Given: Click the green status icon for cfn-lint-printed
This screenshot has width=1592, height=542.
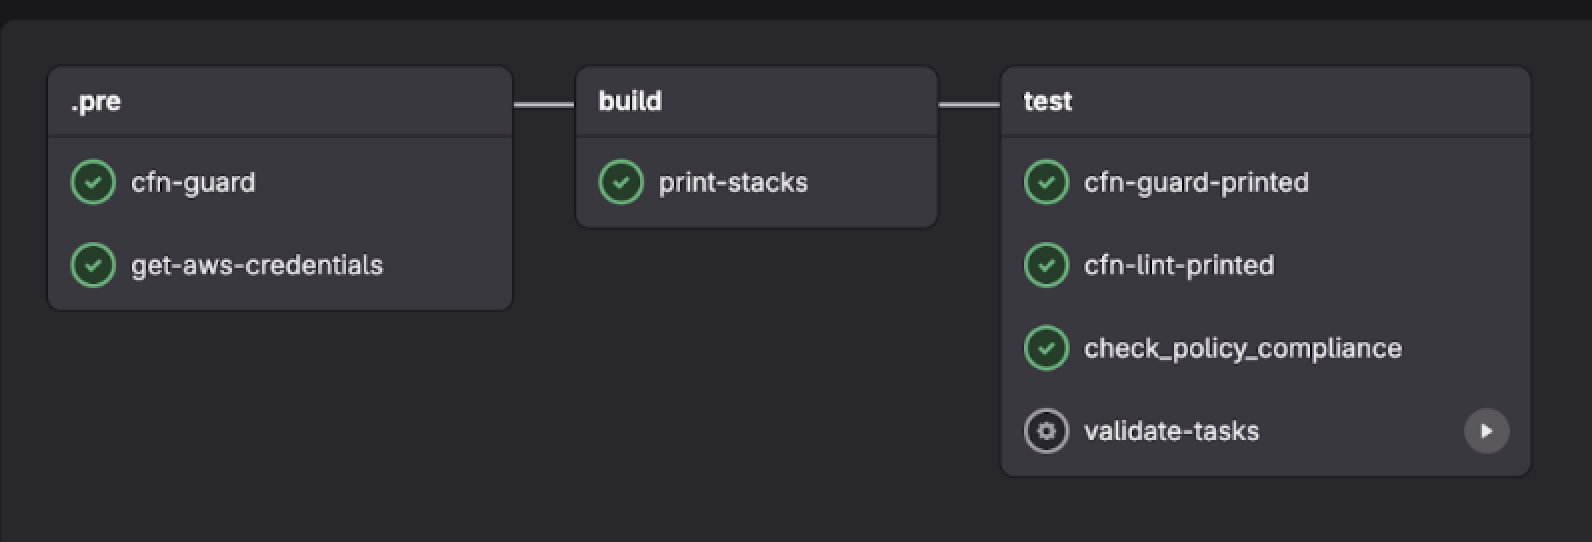Looking at the screenshot, I should (x=1046, y=266).
